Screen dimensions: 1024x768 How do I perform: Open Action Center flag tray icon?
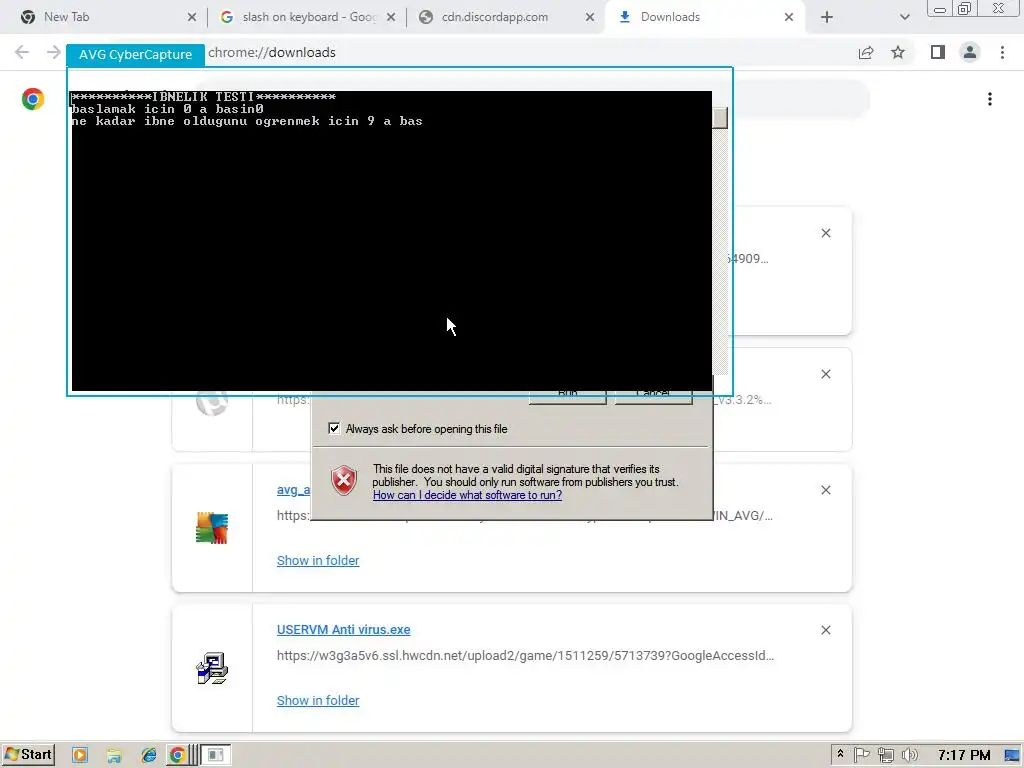[x=862, y=756]
